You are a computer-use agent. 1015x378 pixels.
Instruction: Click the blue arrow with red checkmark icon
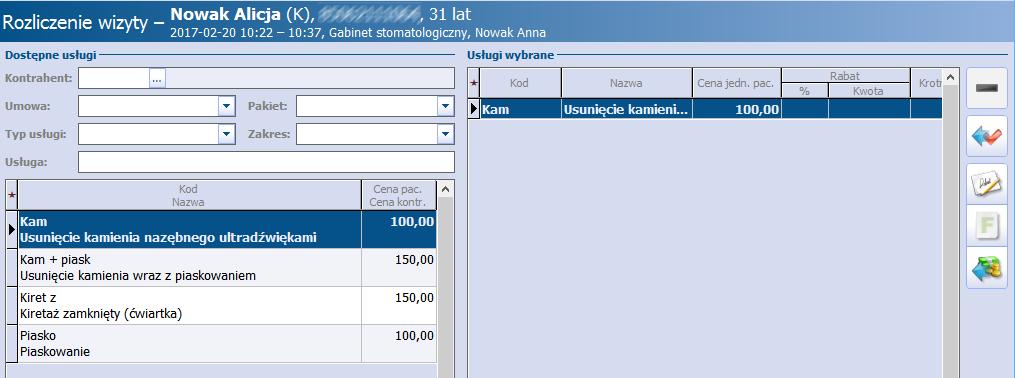987,137
